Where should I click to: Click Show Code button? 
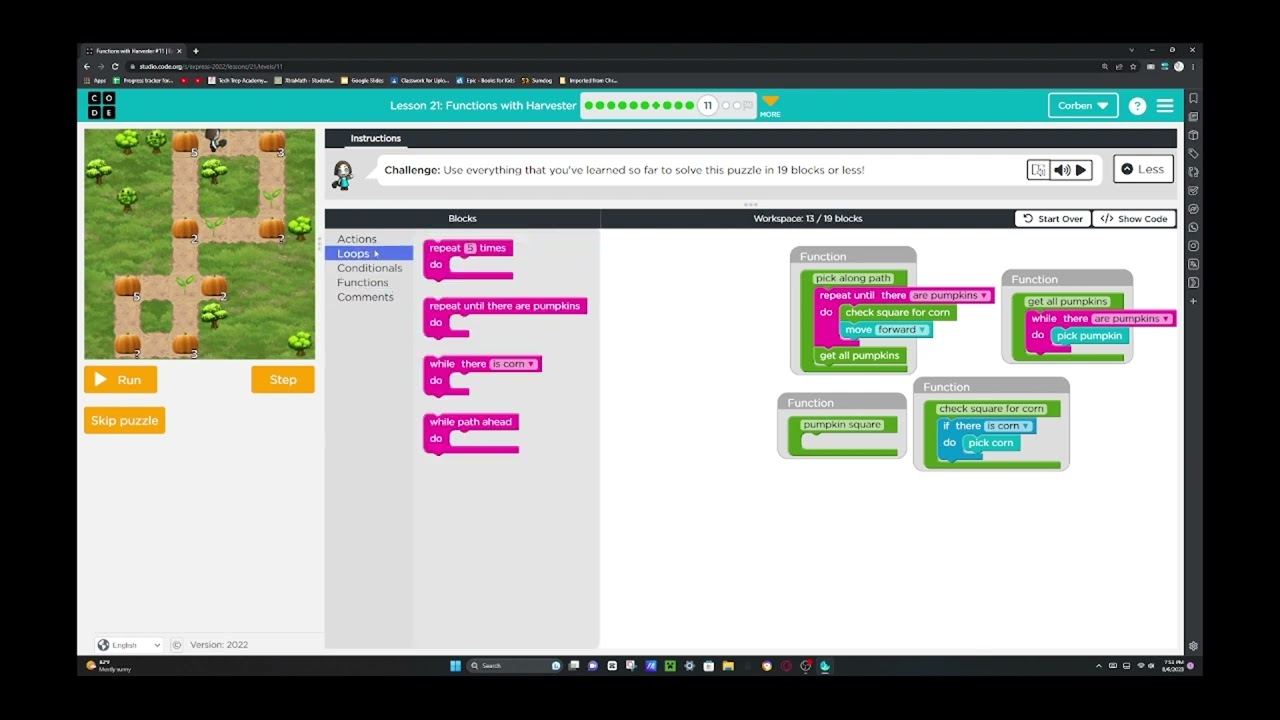pyautogui.click(x=1134, y=219)
